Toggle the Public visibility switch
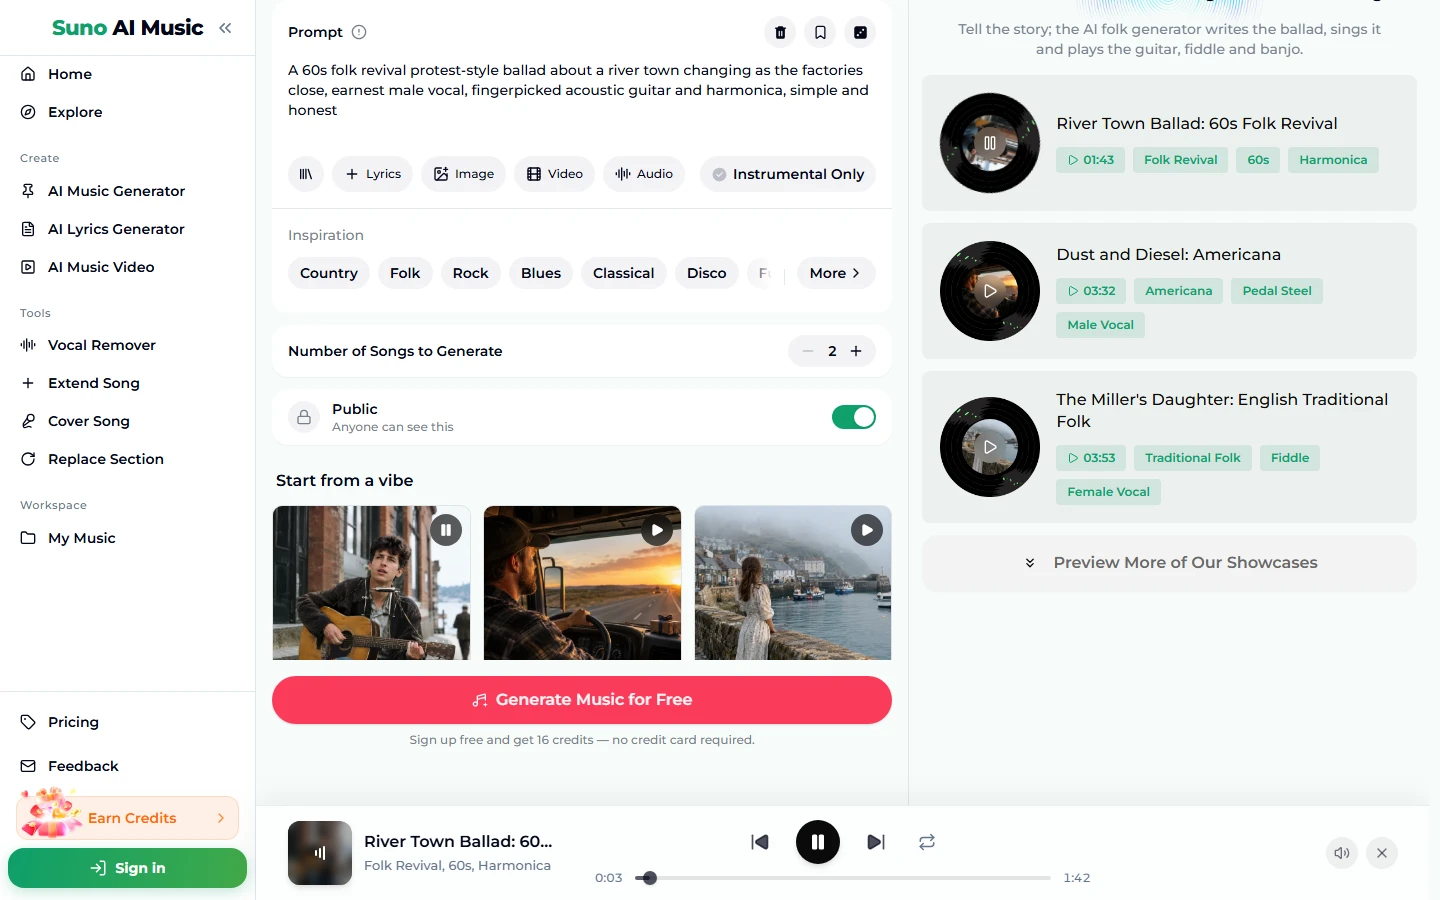Image resolution: width=1440 pixels, height=900 pixels. [854, 417]
